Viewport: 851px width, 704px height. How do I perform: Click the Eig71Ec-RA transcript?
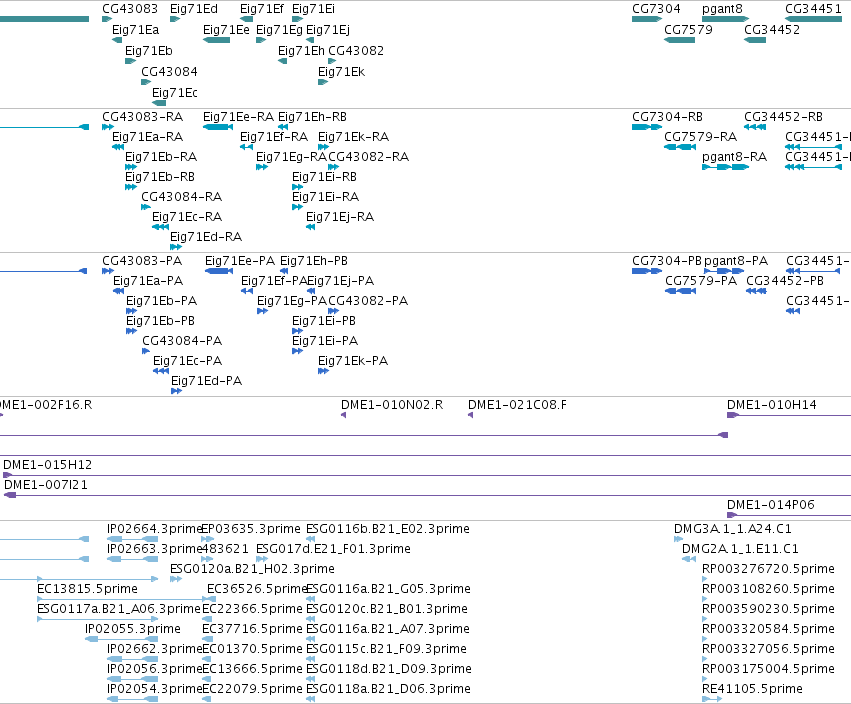[x=160, y=227]
